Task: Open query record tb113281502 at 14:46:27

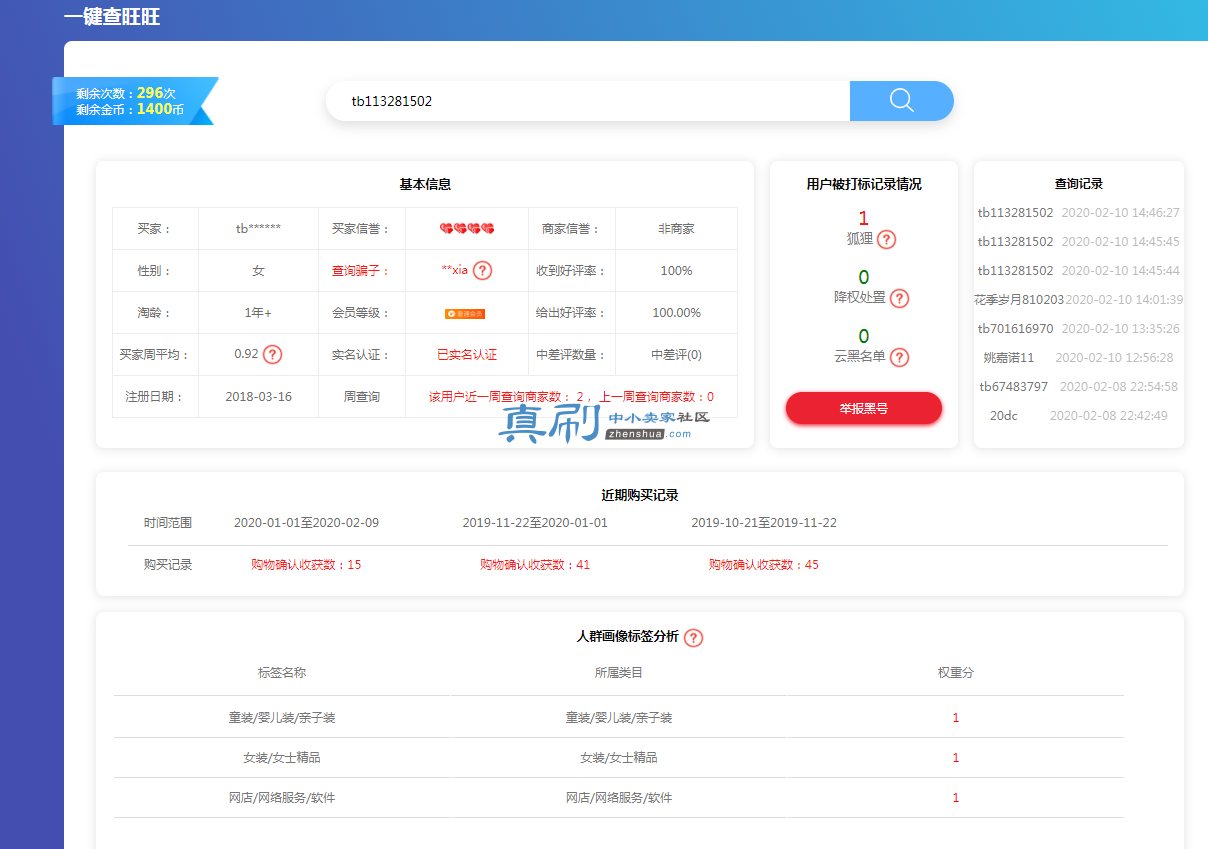Action: point(1079,213)
